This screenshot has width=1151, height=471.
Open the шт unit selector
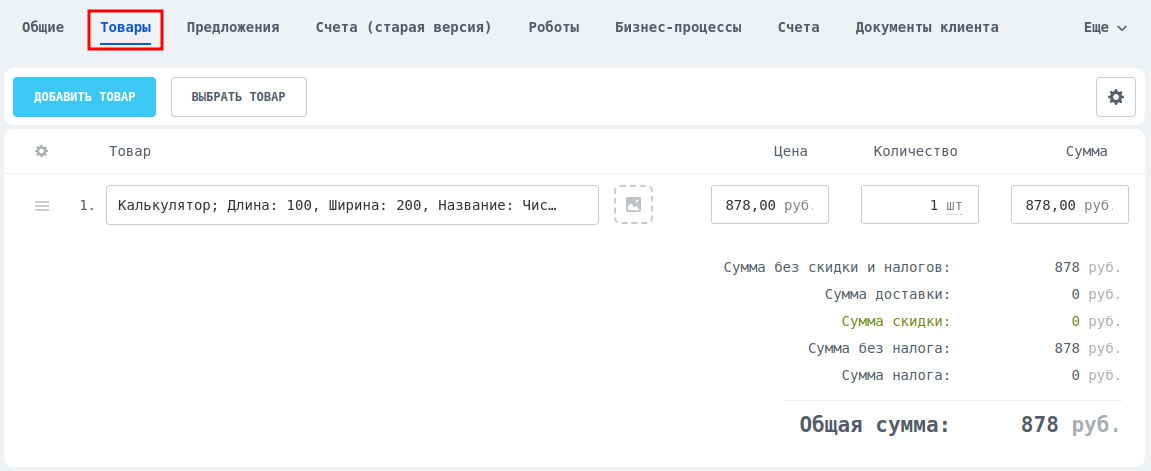[x=954, y=206]
